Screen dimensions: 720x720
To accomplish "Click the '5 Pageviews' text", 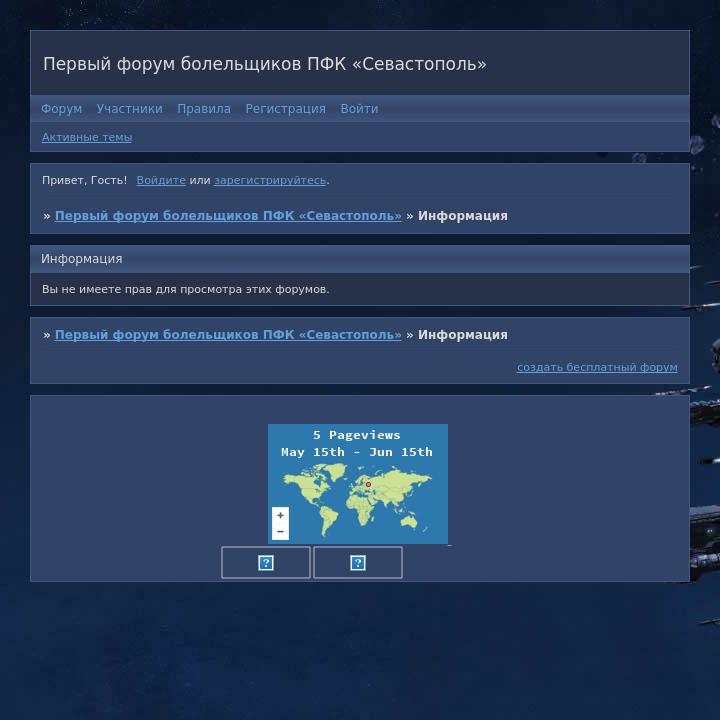I will [x=357, y=435].
